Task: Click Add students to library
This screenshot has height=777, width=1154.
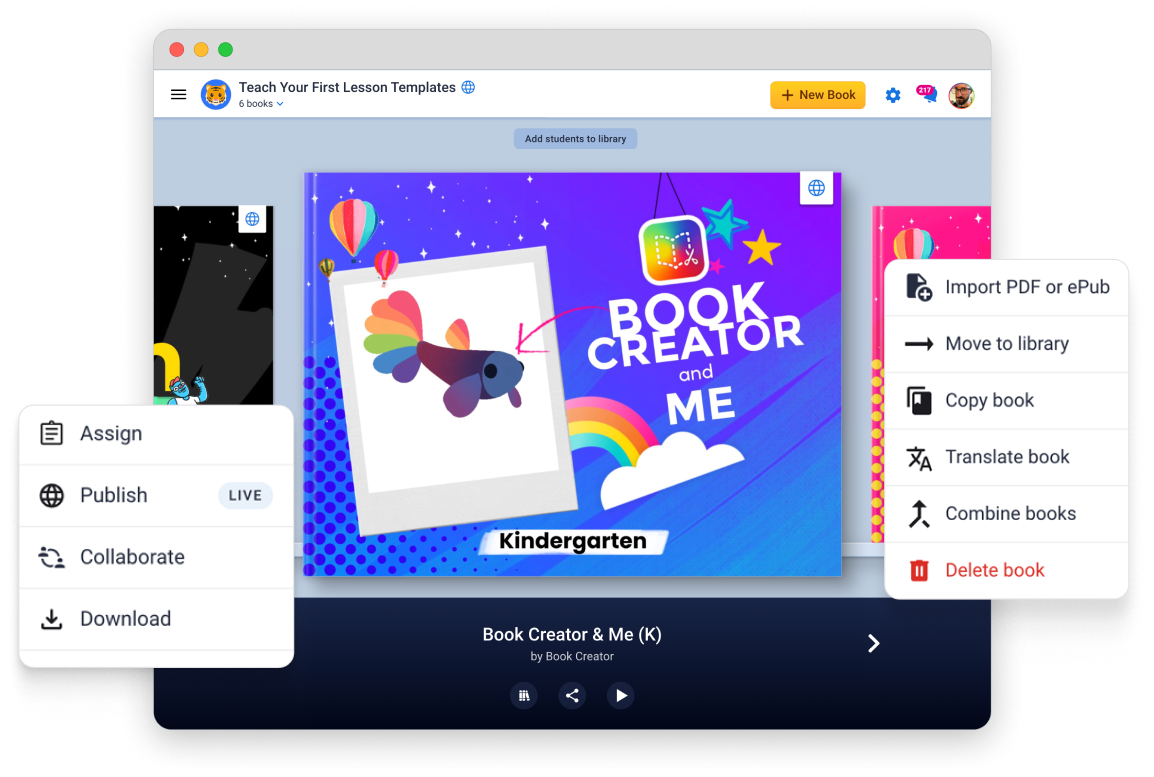Action: tap(576, 138)
